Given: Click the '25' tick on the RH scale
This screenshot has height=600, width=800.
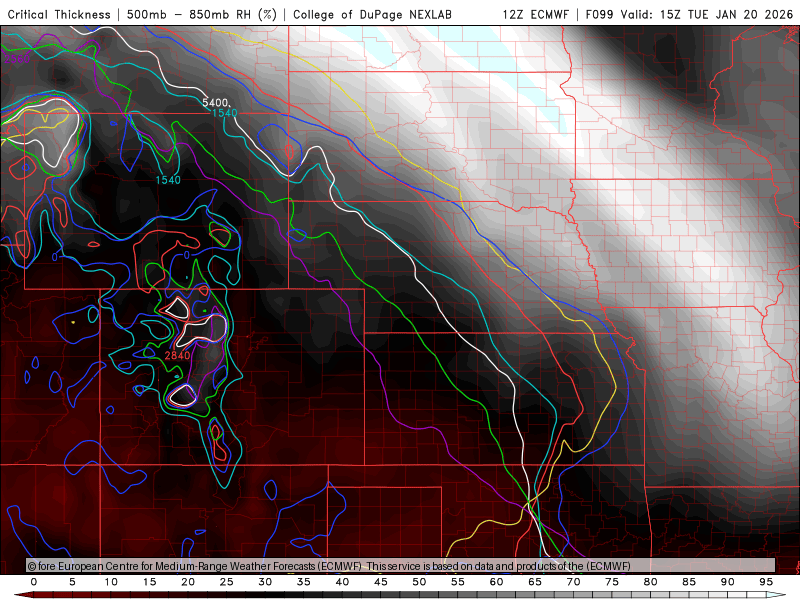Looking at the screenshot, I should (x=227, y=582).
